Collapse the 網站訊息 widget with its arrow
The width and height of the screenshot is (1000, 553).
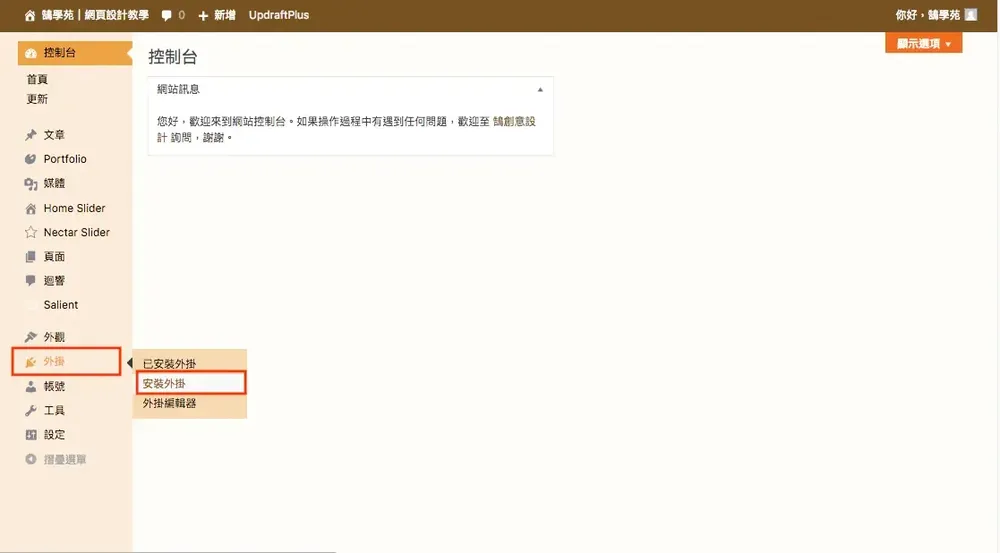540,90
